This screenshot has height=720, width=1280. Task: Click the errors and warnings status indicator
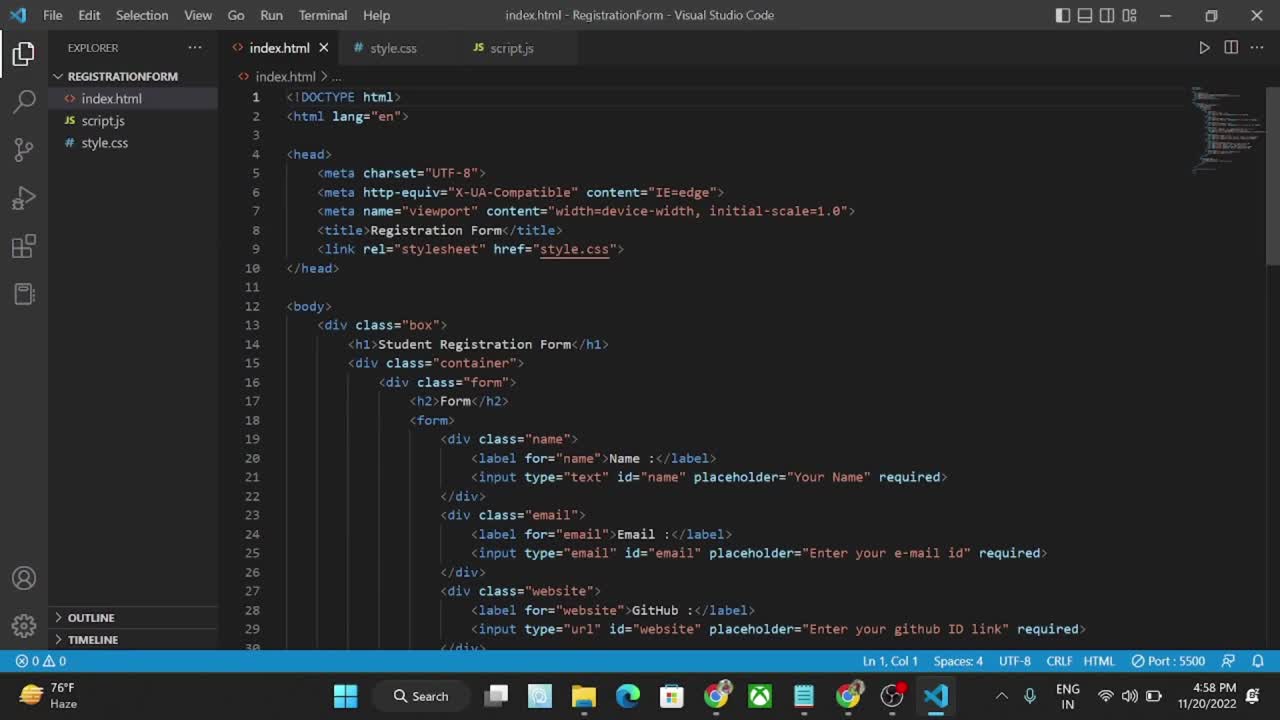click(x=41, y=661)
